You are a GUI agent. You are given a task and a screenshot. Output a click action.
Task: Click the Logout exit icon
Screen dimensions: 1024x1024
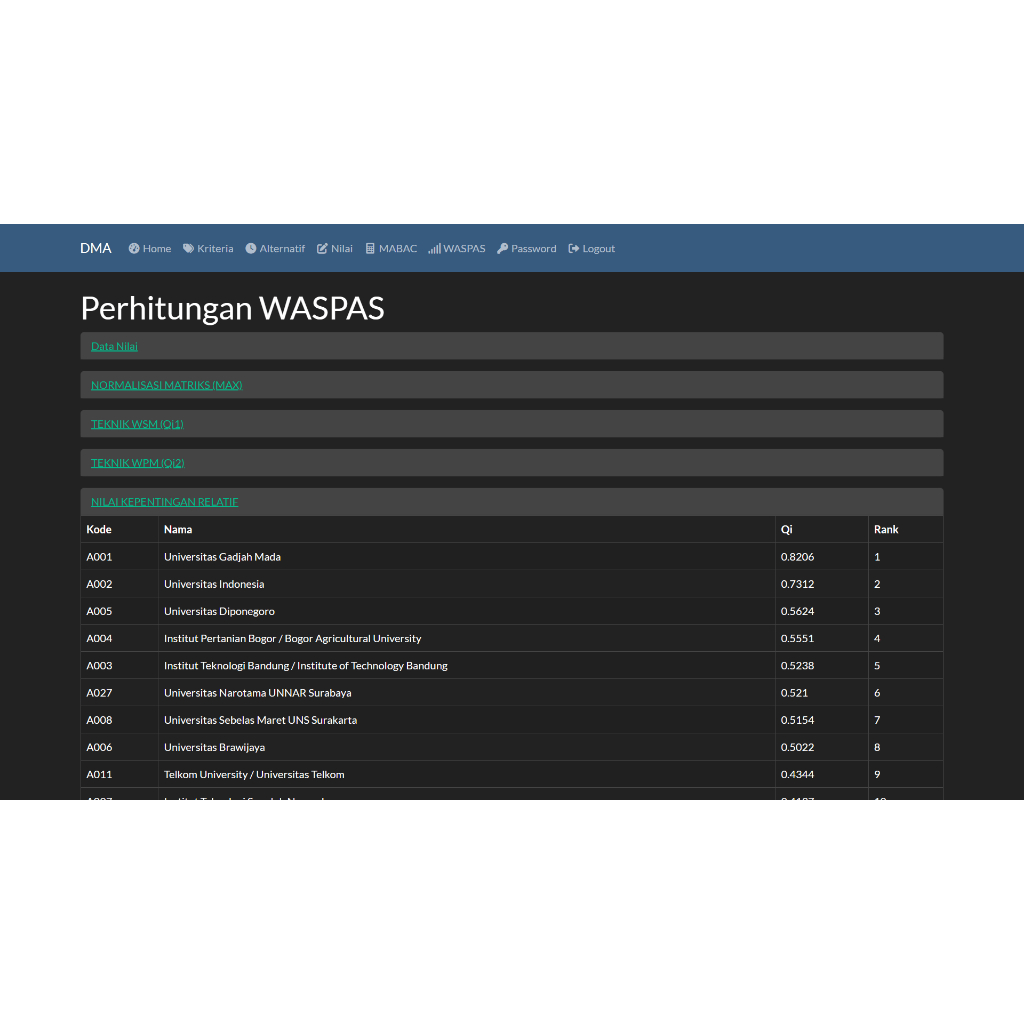click(x=573, y=248)
